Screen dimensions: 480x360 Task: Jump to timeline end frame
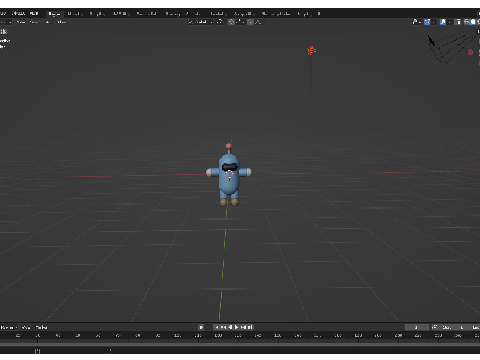click(250, 327)
